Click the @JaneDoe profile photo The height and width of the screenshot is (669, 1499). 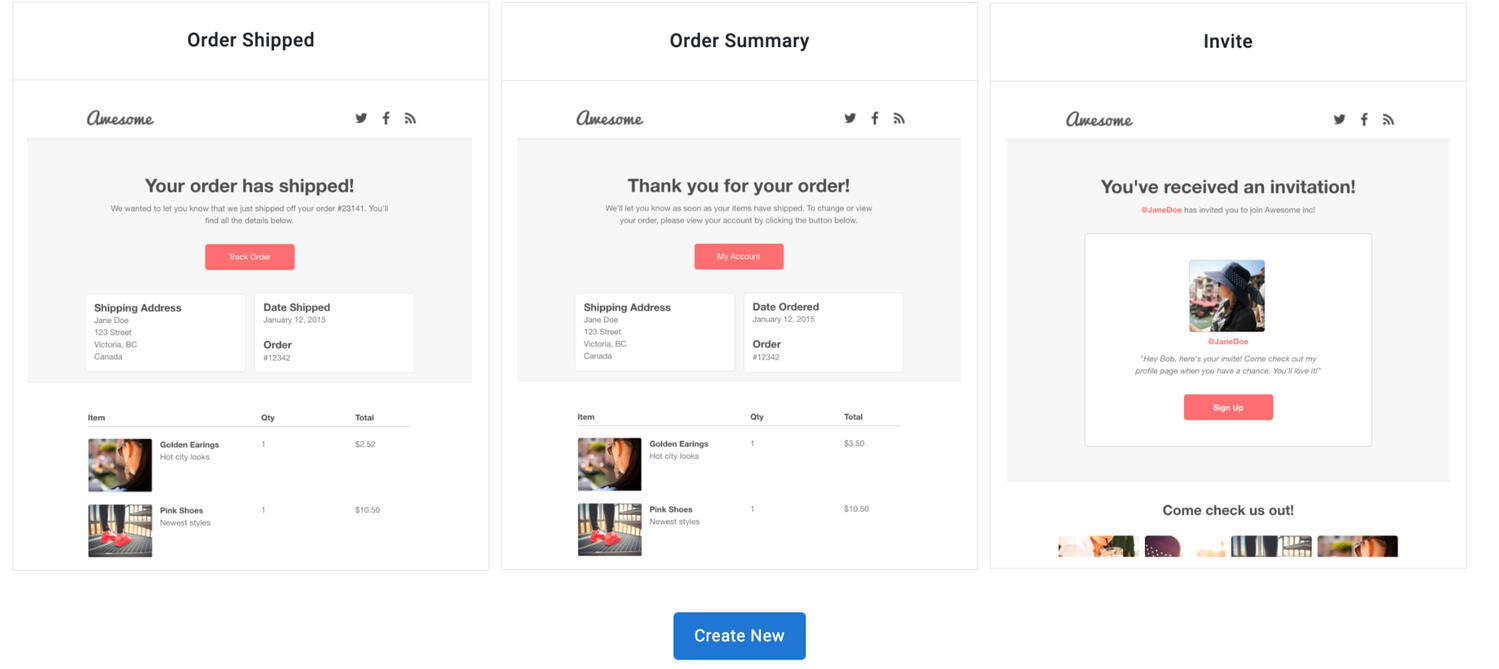click(1227, 296)
